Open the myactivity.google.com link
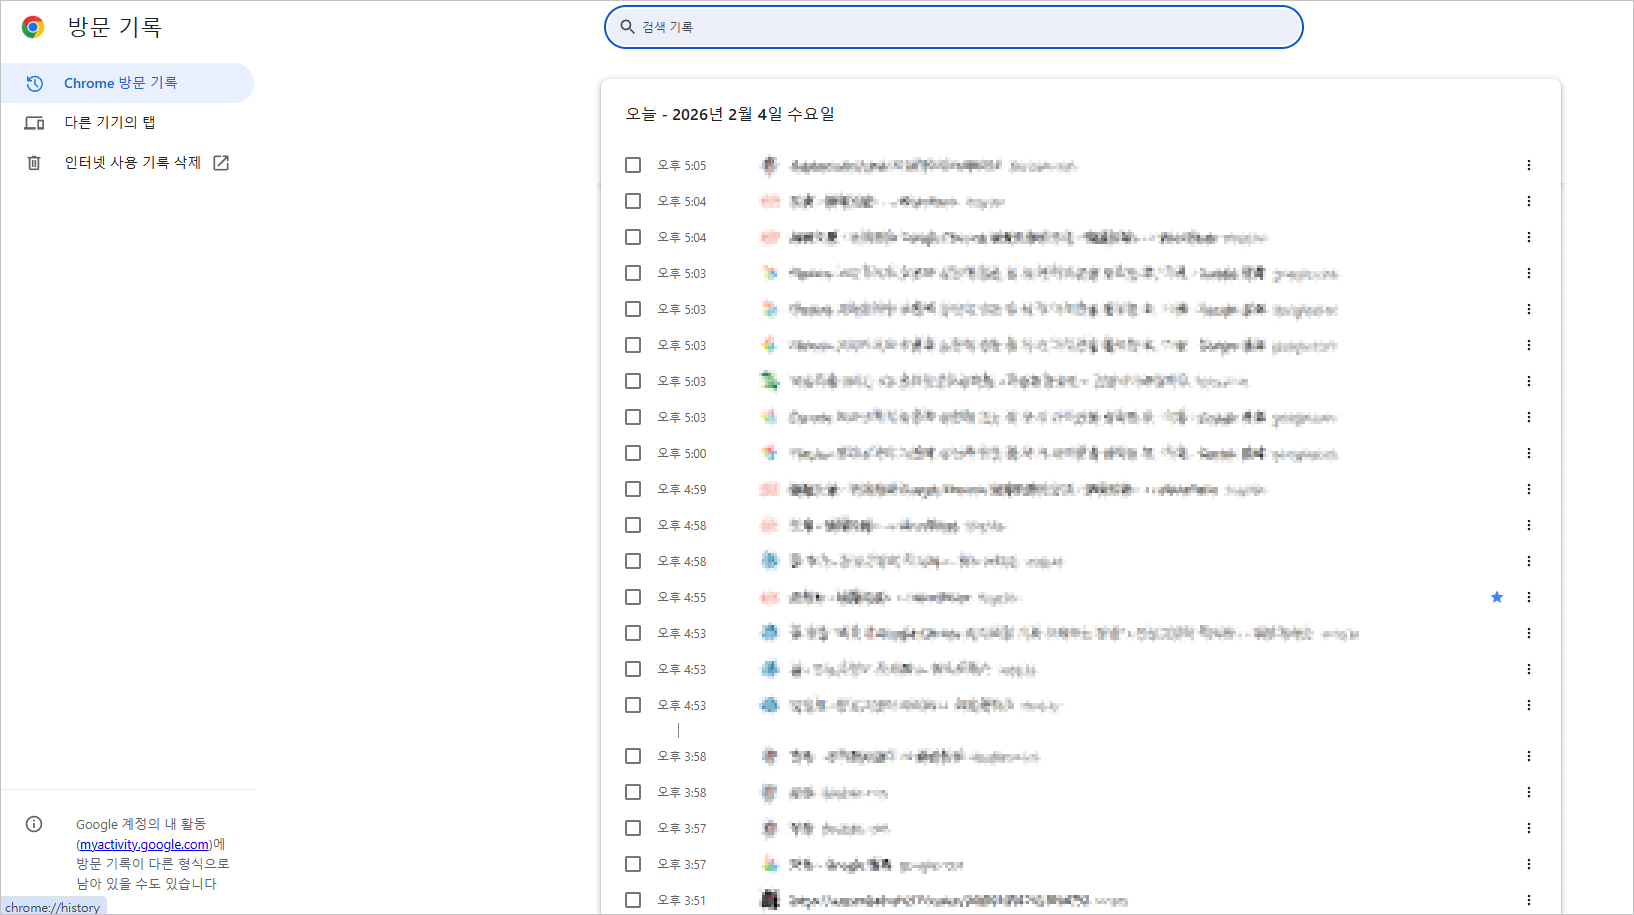The height and width of the screenshot is (915, 1634). [142, 844]
